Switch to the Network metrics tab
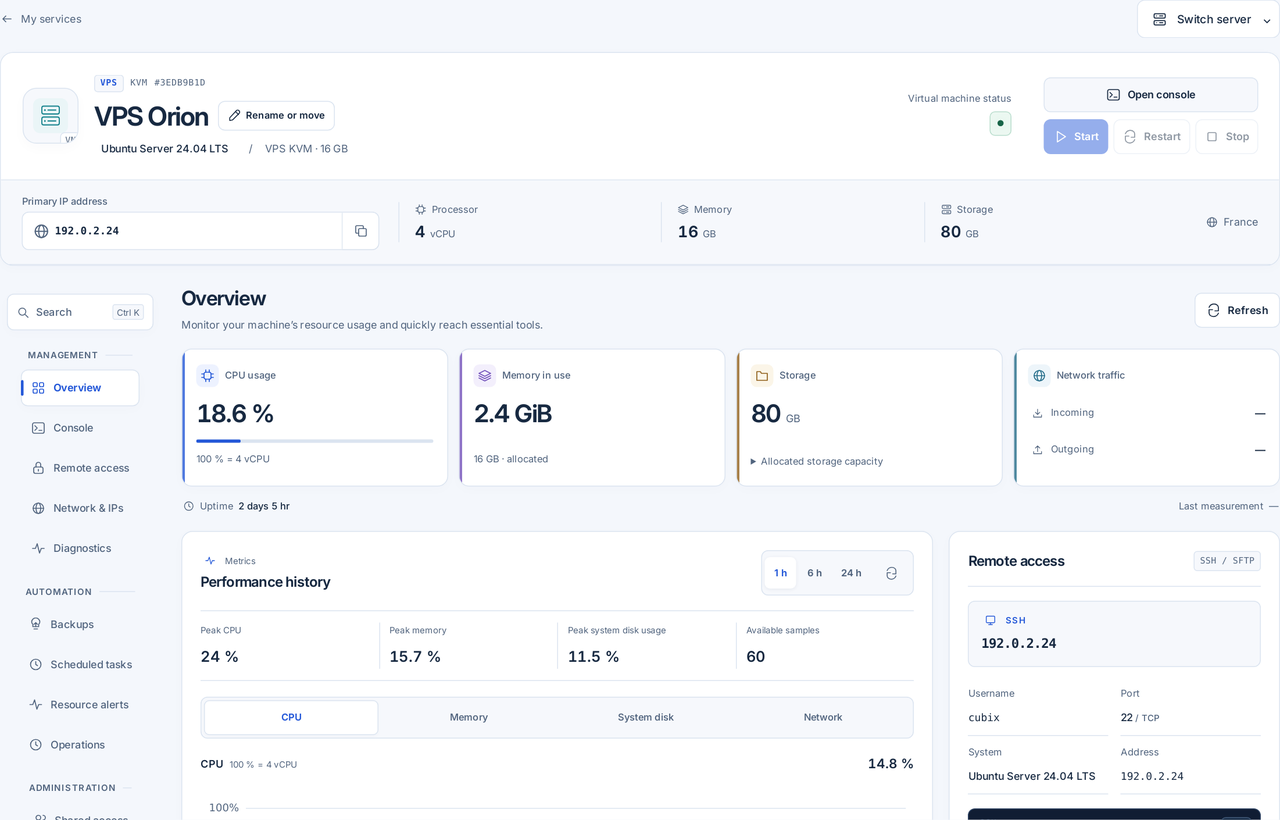This screenshot has height=820, width=1280. pos(823,718)
